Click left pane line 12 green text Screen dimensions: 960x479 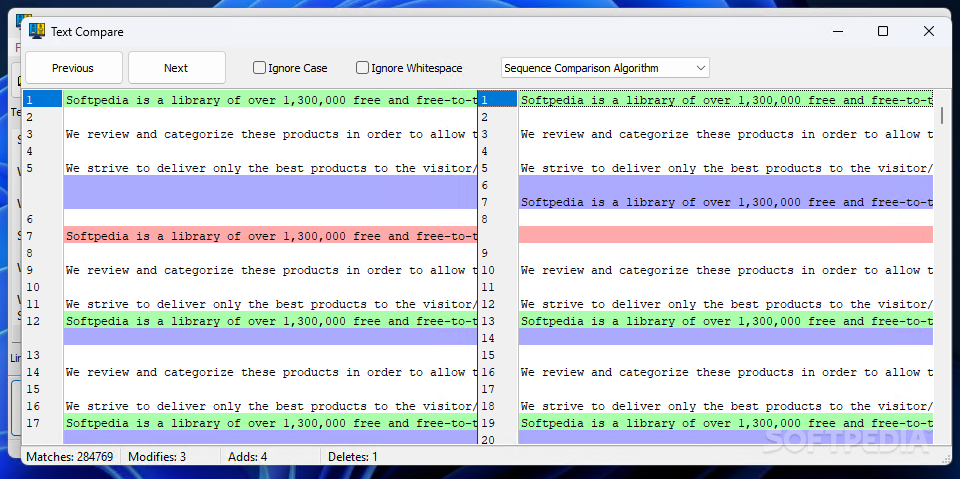[x=271, y=320]
